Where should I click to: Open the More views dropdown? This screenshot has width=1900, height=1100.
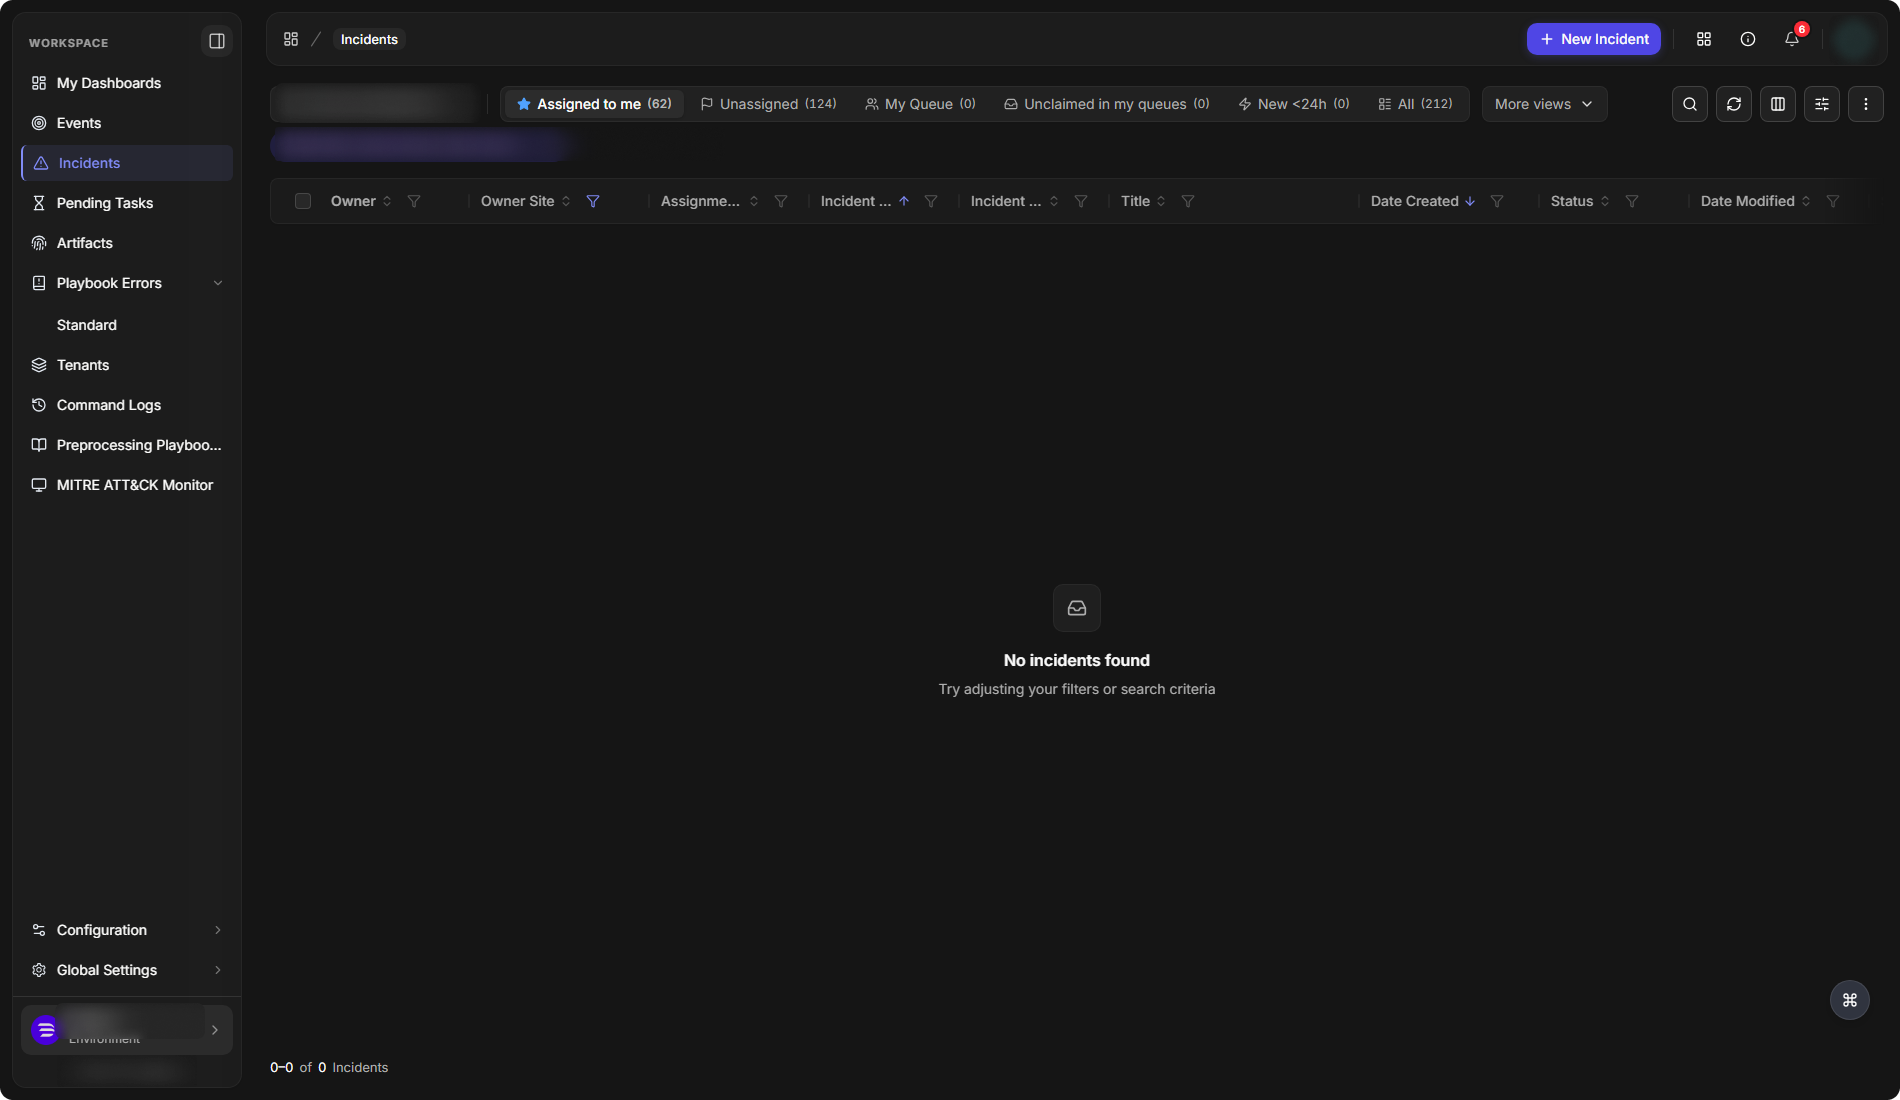[x=1544, y=104]
